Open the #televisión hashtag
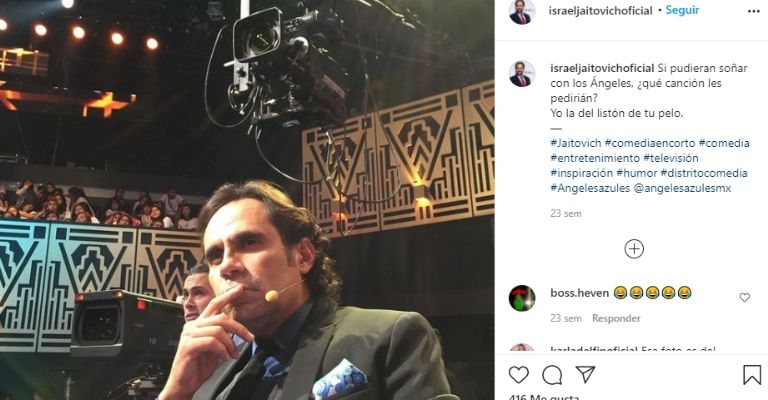The image size is (768, 400). tap(670, 158)
